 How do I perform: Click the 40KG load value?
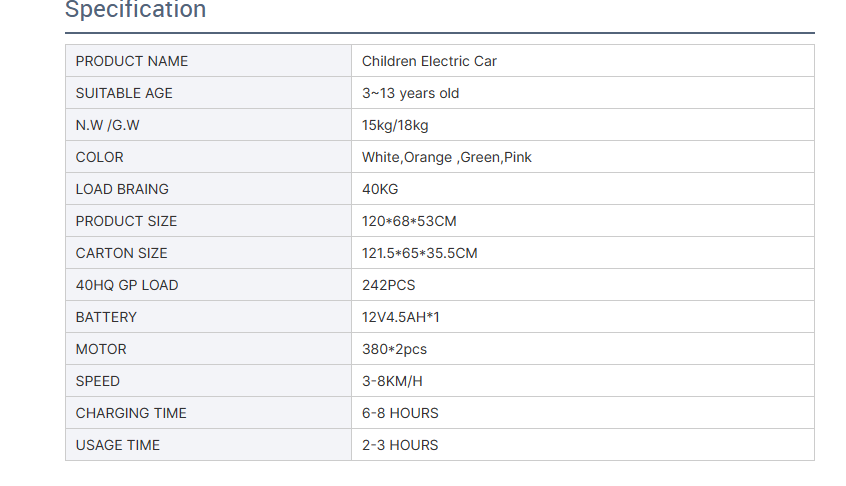[380, 189]
